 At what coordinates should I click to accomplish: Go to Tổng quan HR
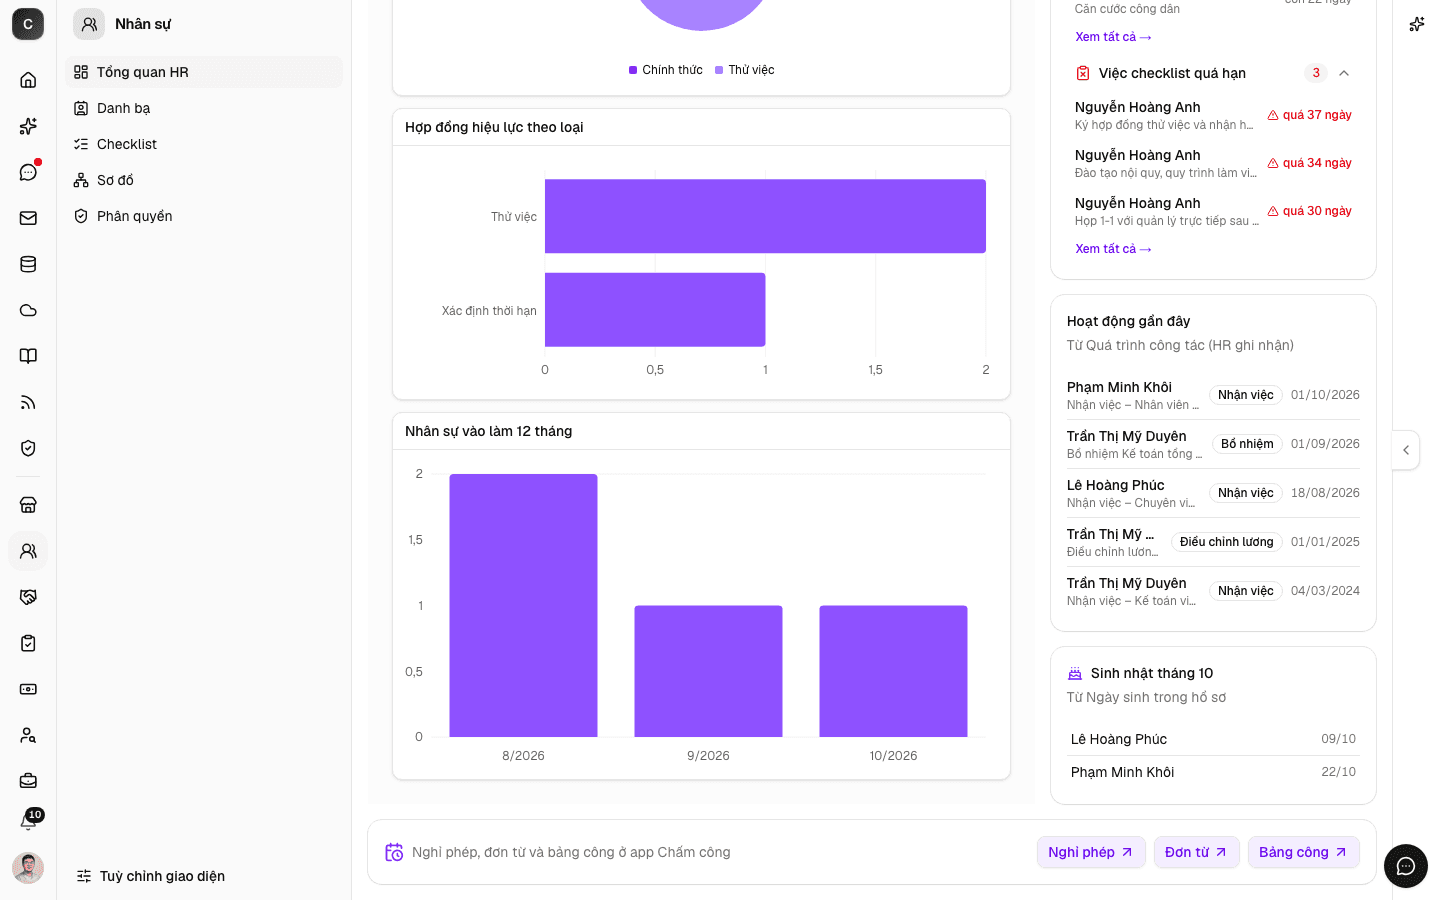click(204, 72)
